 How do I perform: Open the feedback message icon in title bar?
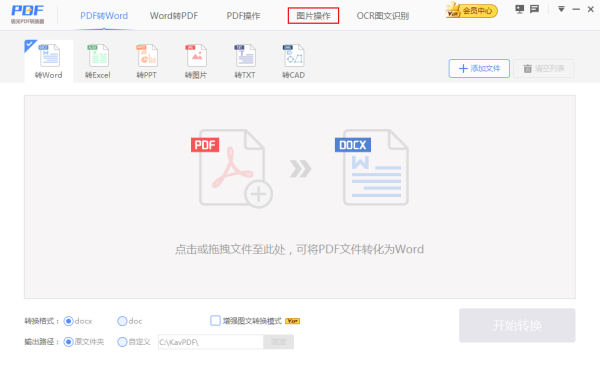click(534, 9)
